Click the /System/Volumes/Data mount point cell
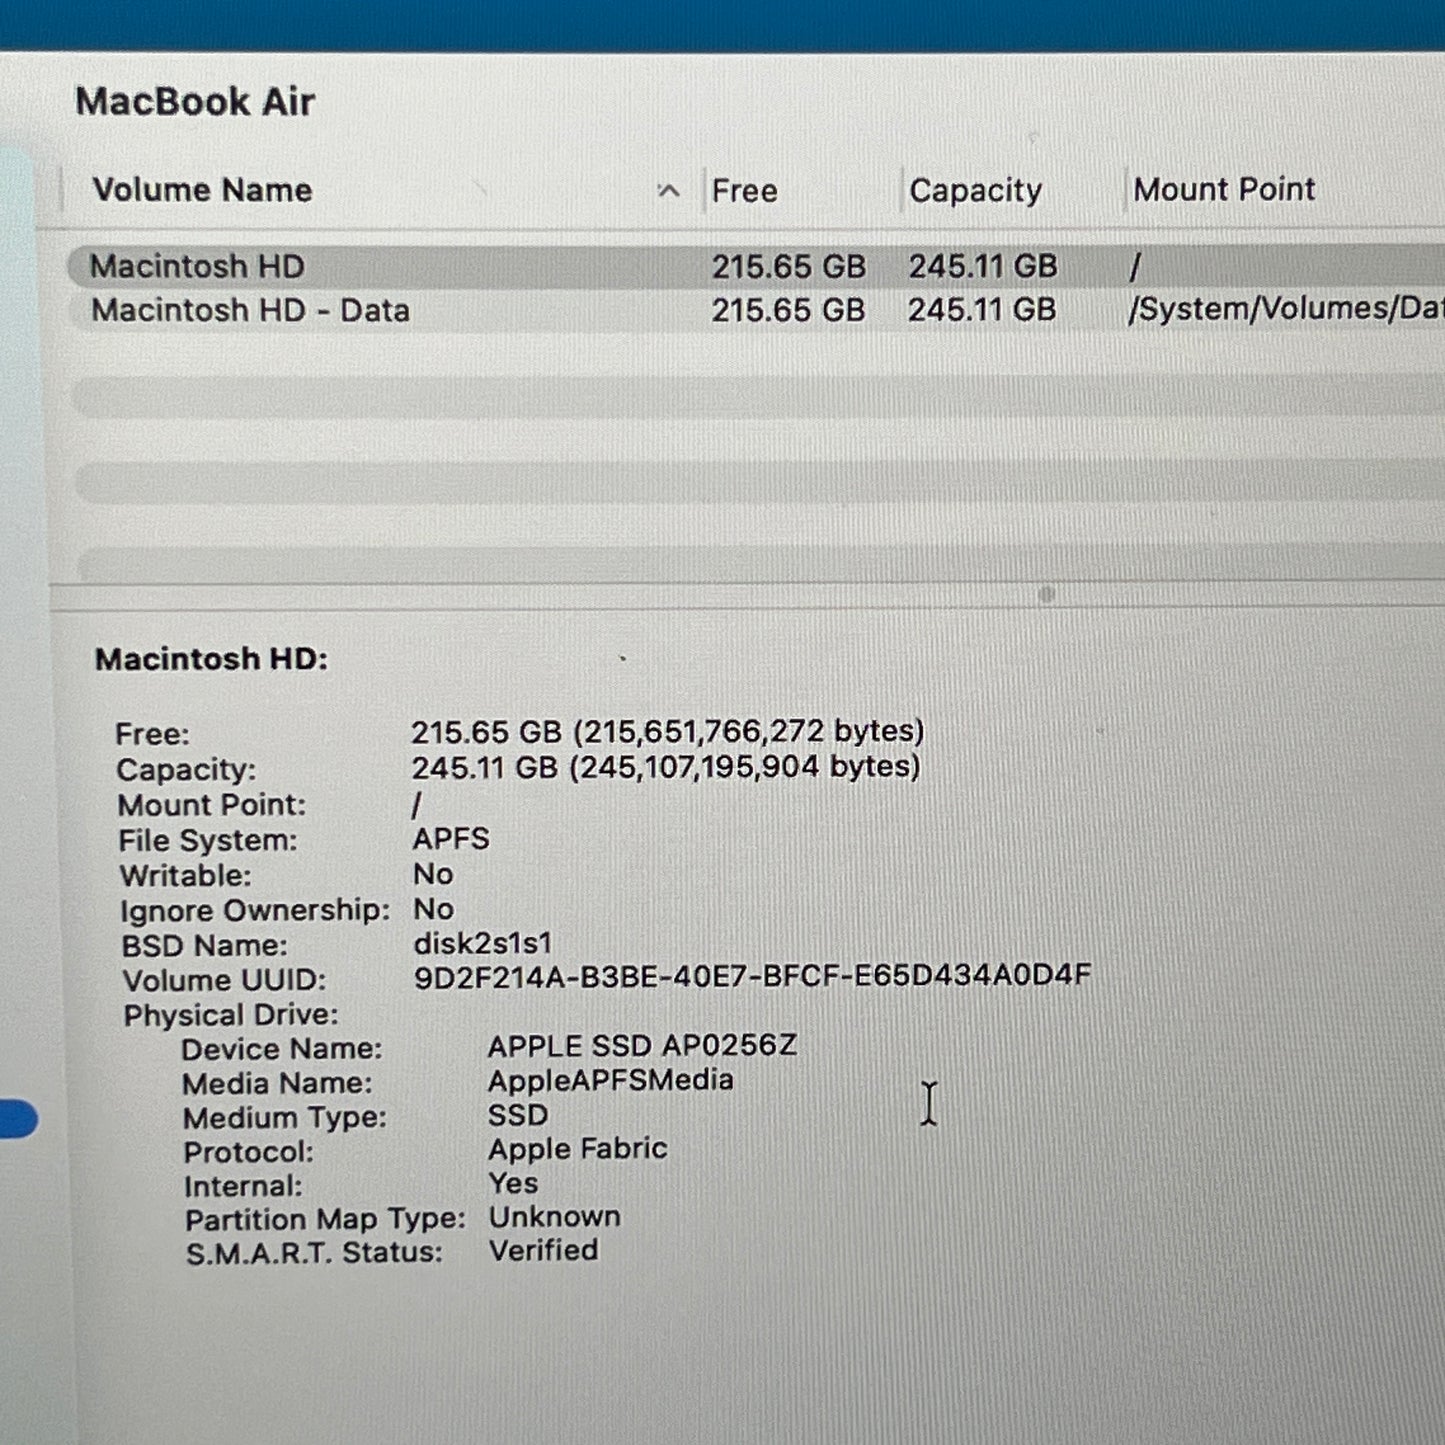 [x=1287, y=309]
